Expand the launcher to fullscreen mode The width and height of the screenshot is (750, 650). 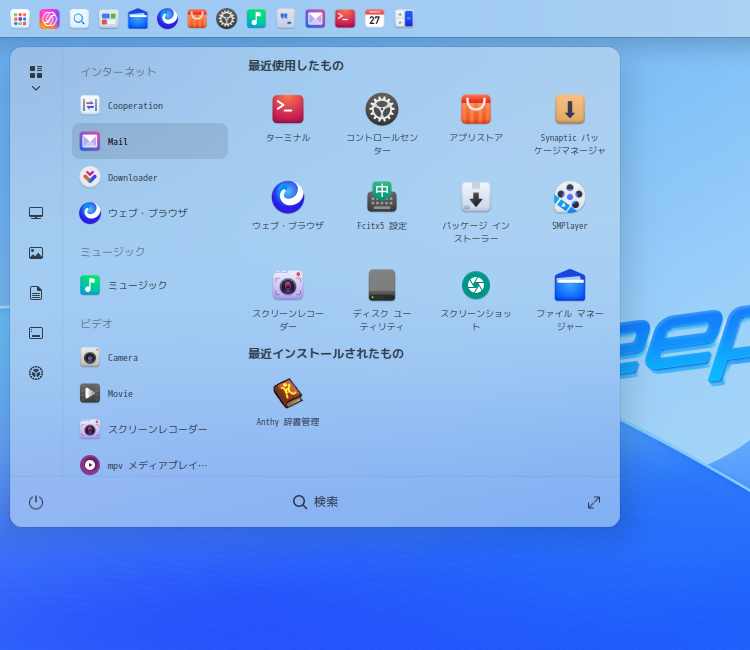[594, 502]
